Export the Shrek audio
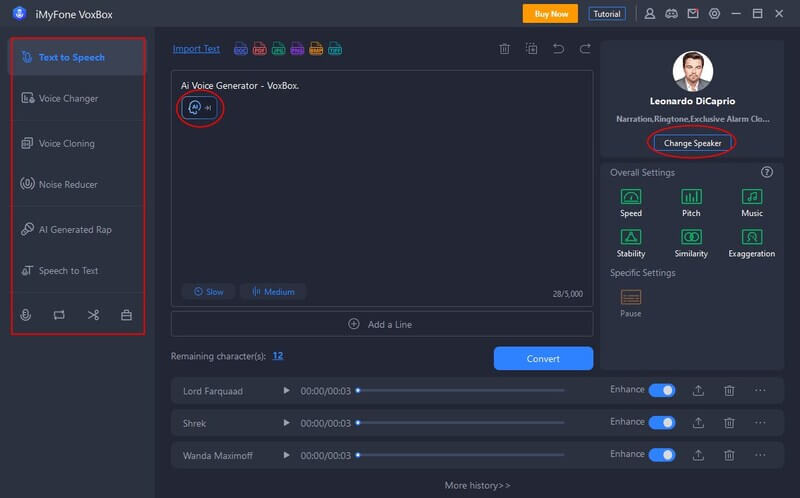Viewport: 800px width, 498px height. pos(698,423)
